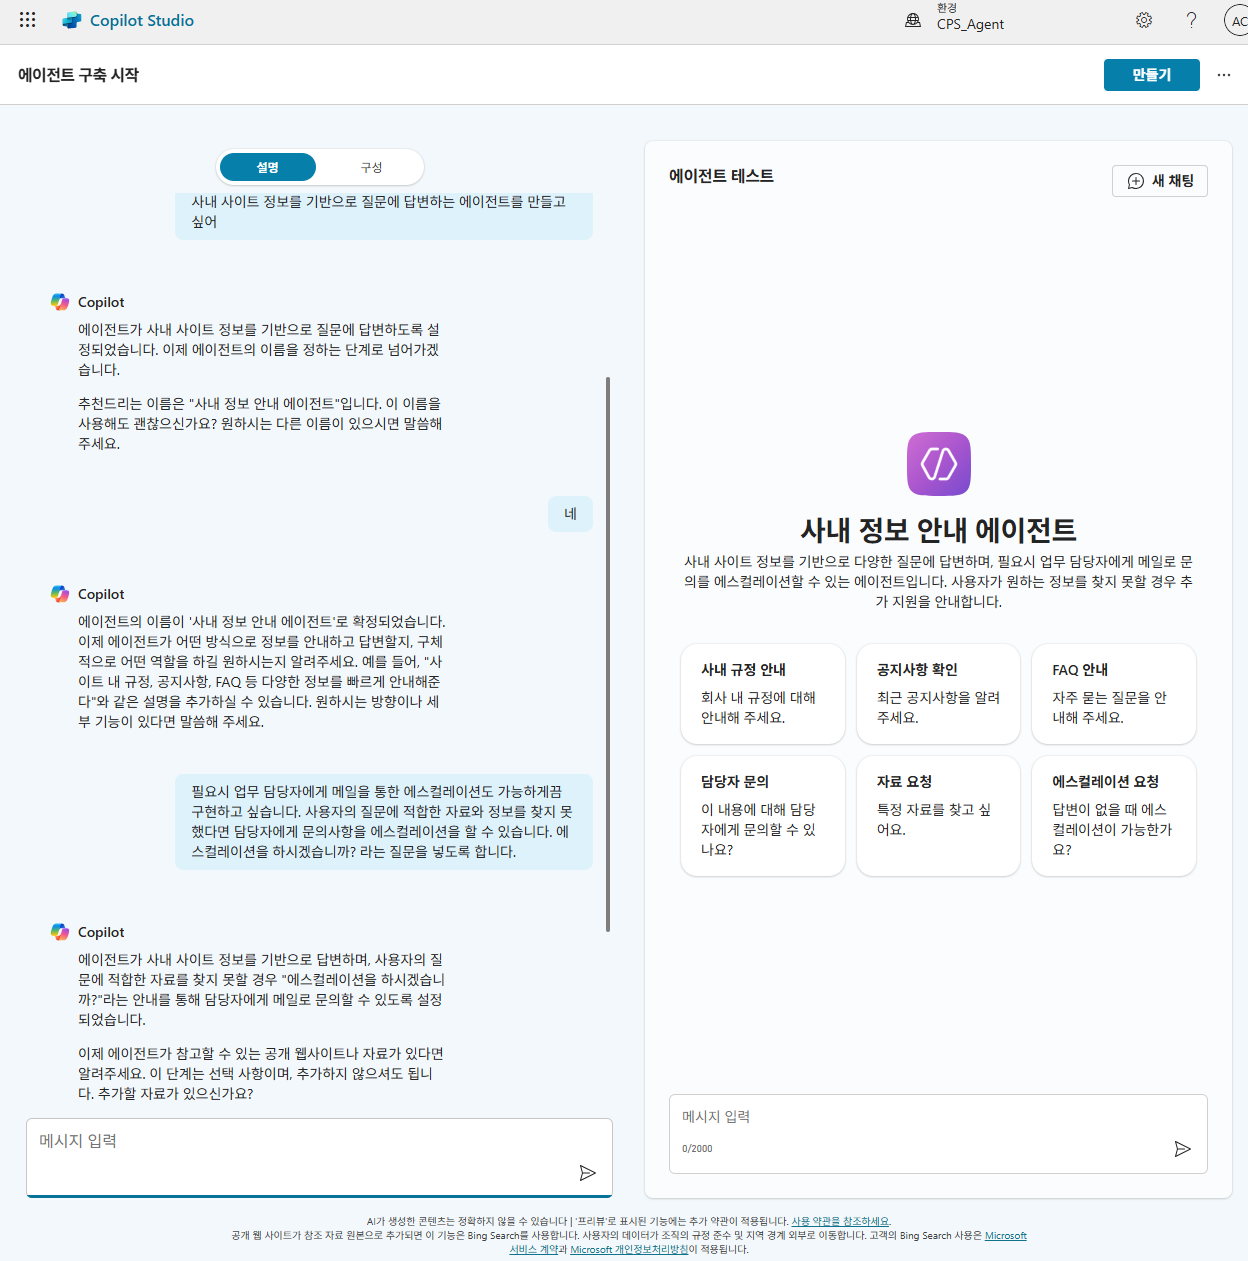Click the 사내 정보 안내 에이전트 title
Viewport: 1248px width, 1261px height.
coord(938,529)
